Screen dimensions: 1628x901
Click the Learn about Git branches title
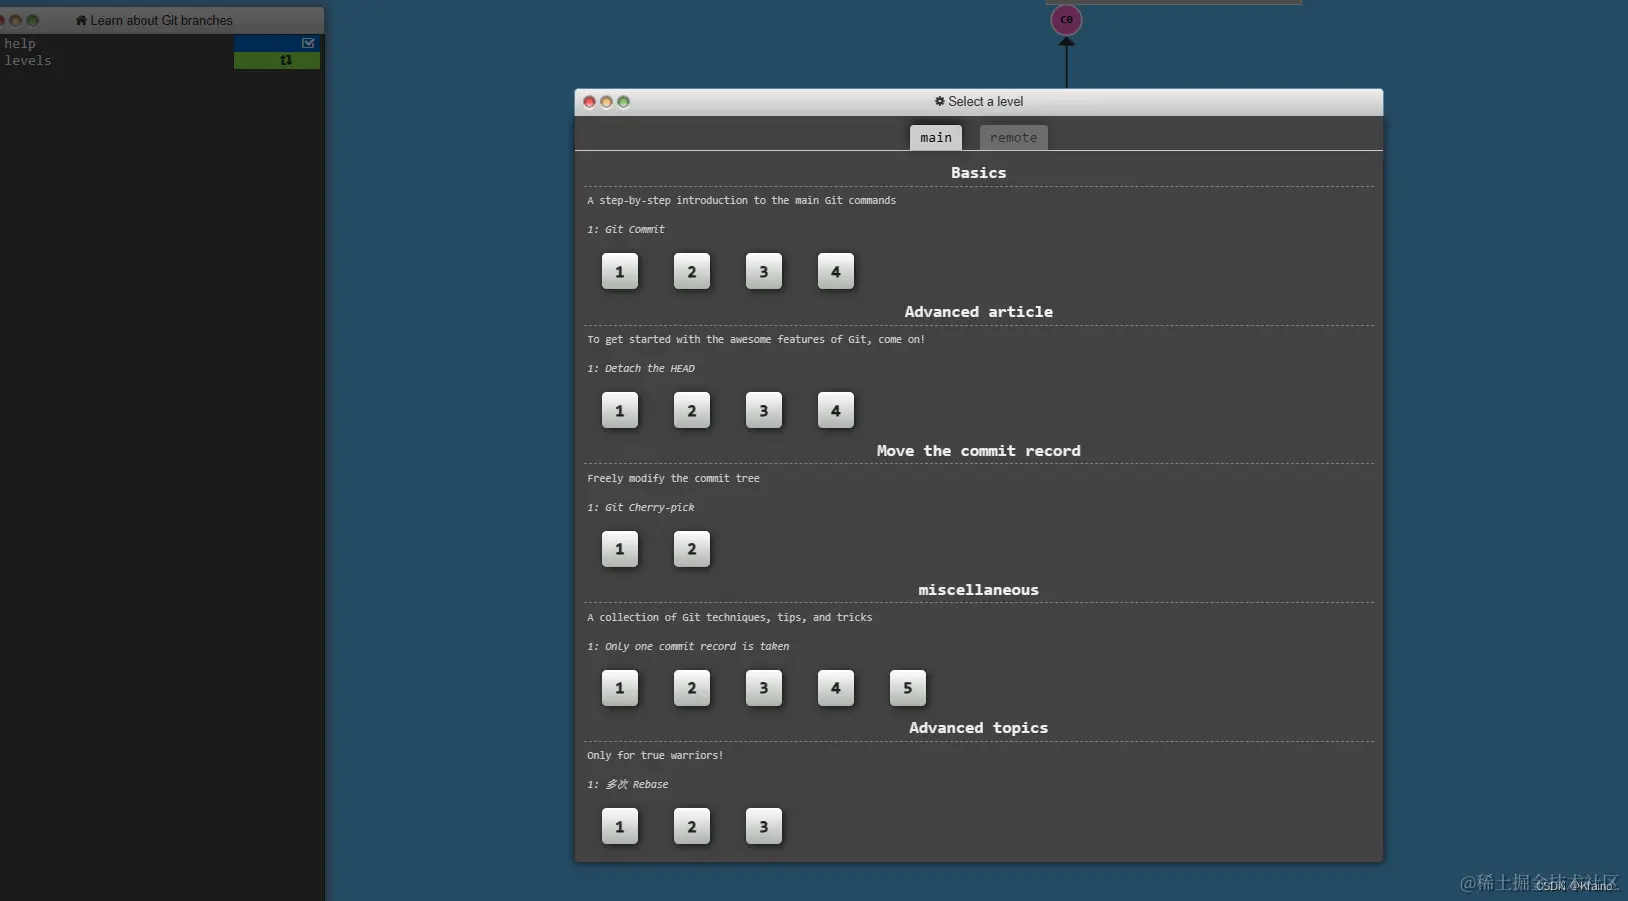[x=161, y=20]
